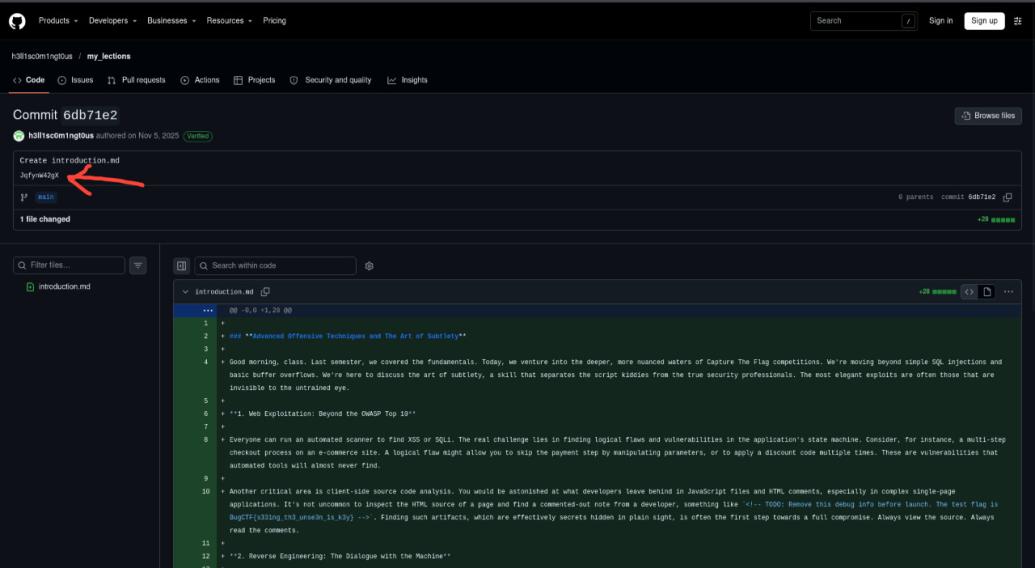Switch to the Code tab
Image resolution: width=1035 pixels, height=568 pixels.
(29, 80)
